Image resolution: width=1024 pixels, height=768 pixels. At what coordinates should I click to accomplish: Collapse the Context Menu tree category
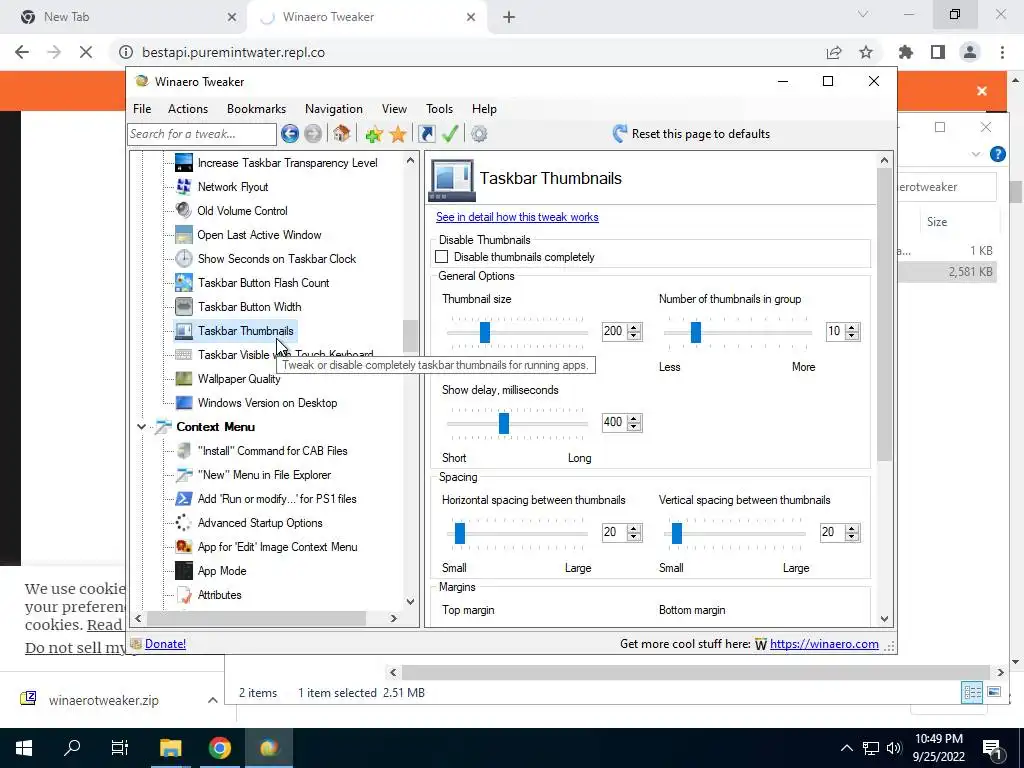(x=141, y=427)
